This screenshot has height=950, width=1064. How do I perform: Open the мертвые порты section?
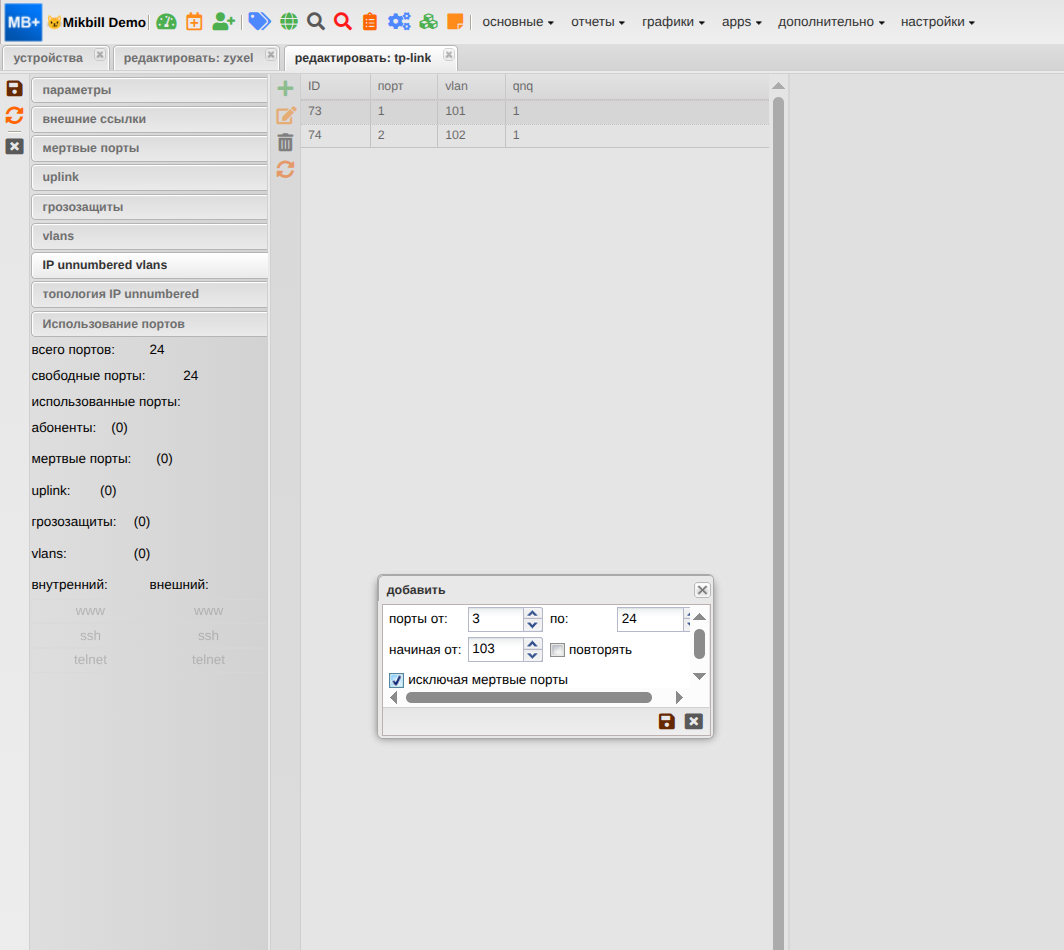coord(150,148)
